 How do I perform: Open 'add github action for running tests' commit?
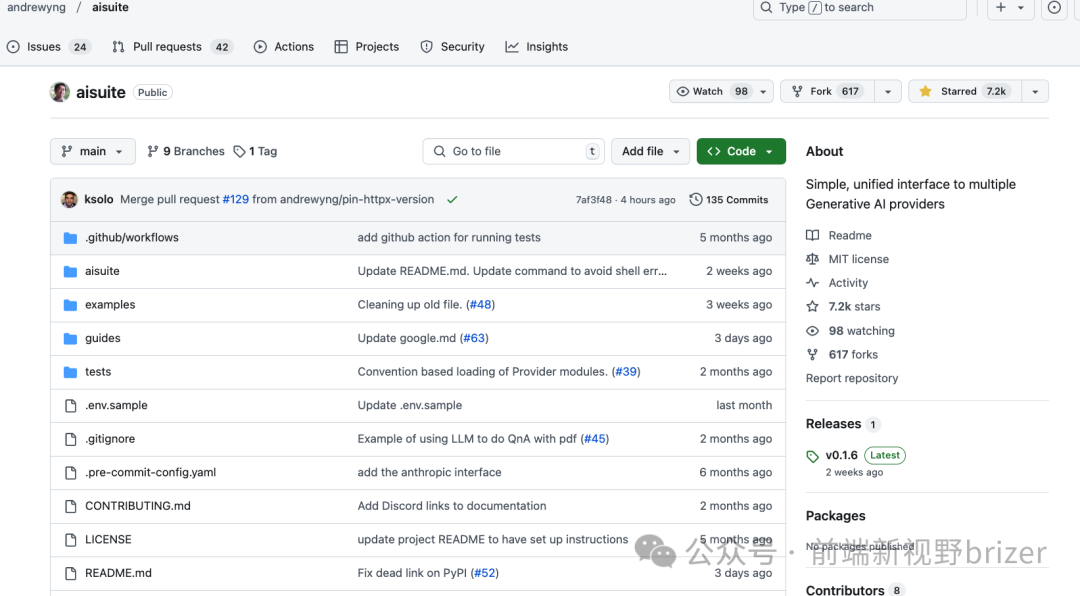[x=449, y=237]
